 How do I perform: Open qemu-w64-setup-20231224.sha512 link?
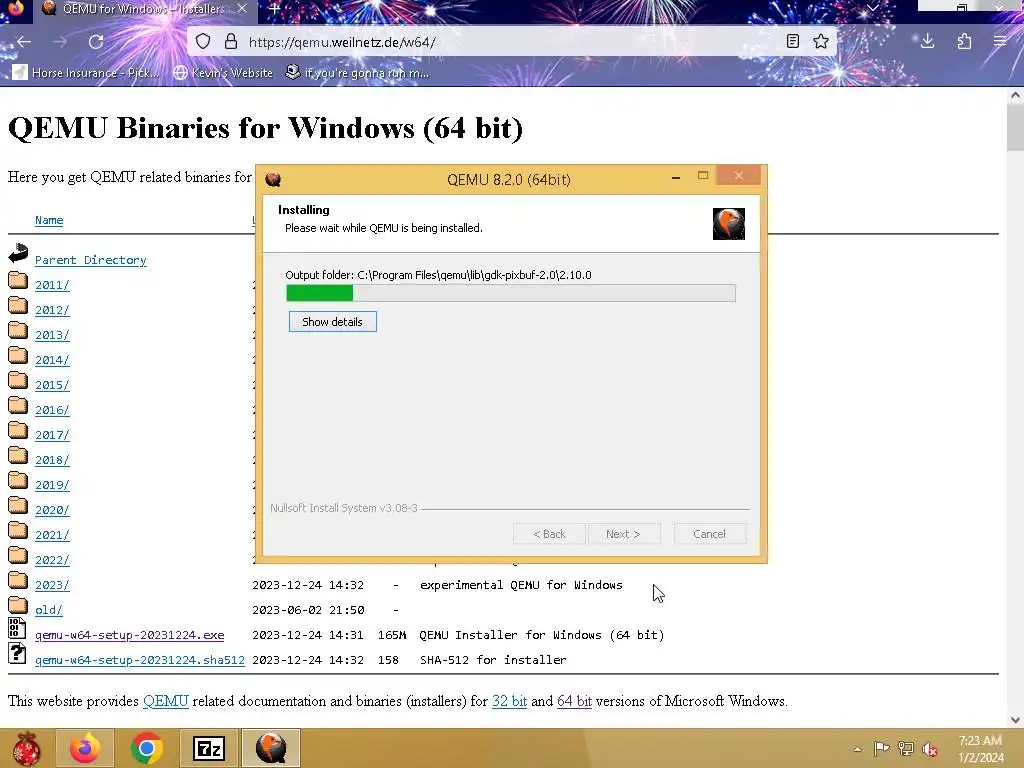click(x=140, y=660)
